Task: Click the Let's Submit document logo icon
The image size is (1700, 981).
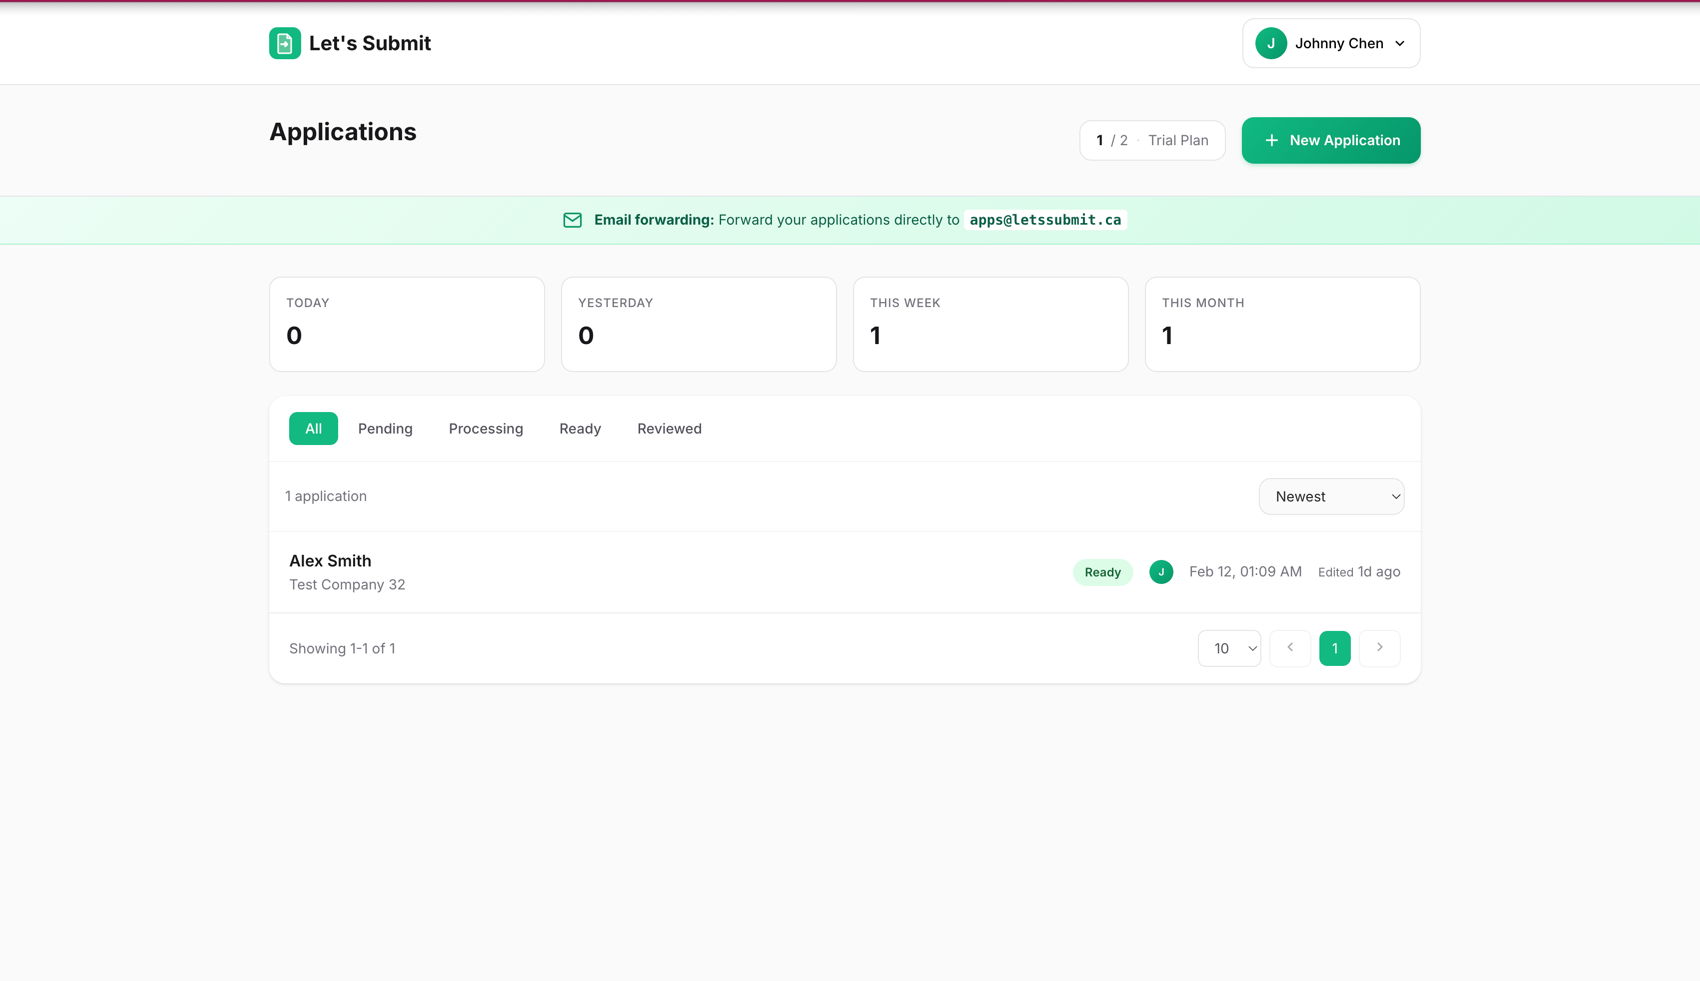Action: [x=285, y=43]
